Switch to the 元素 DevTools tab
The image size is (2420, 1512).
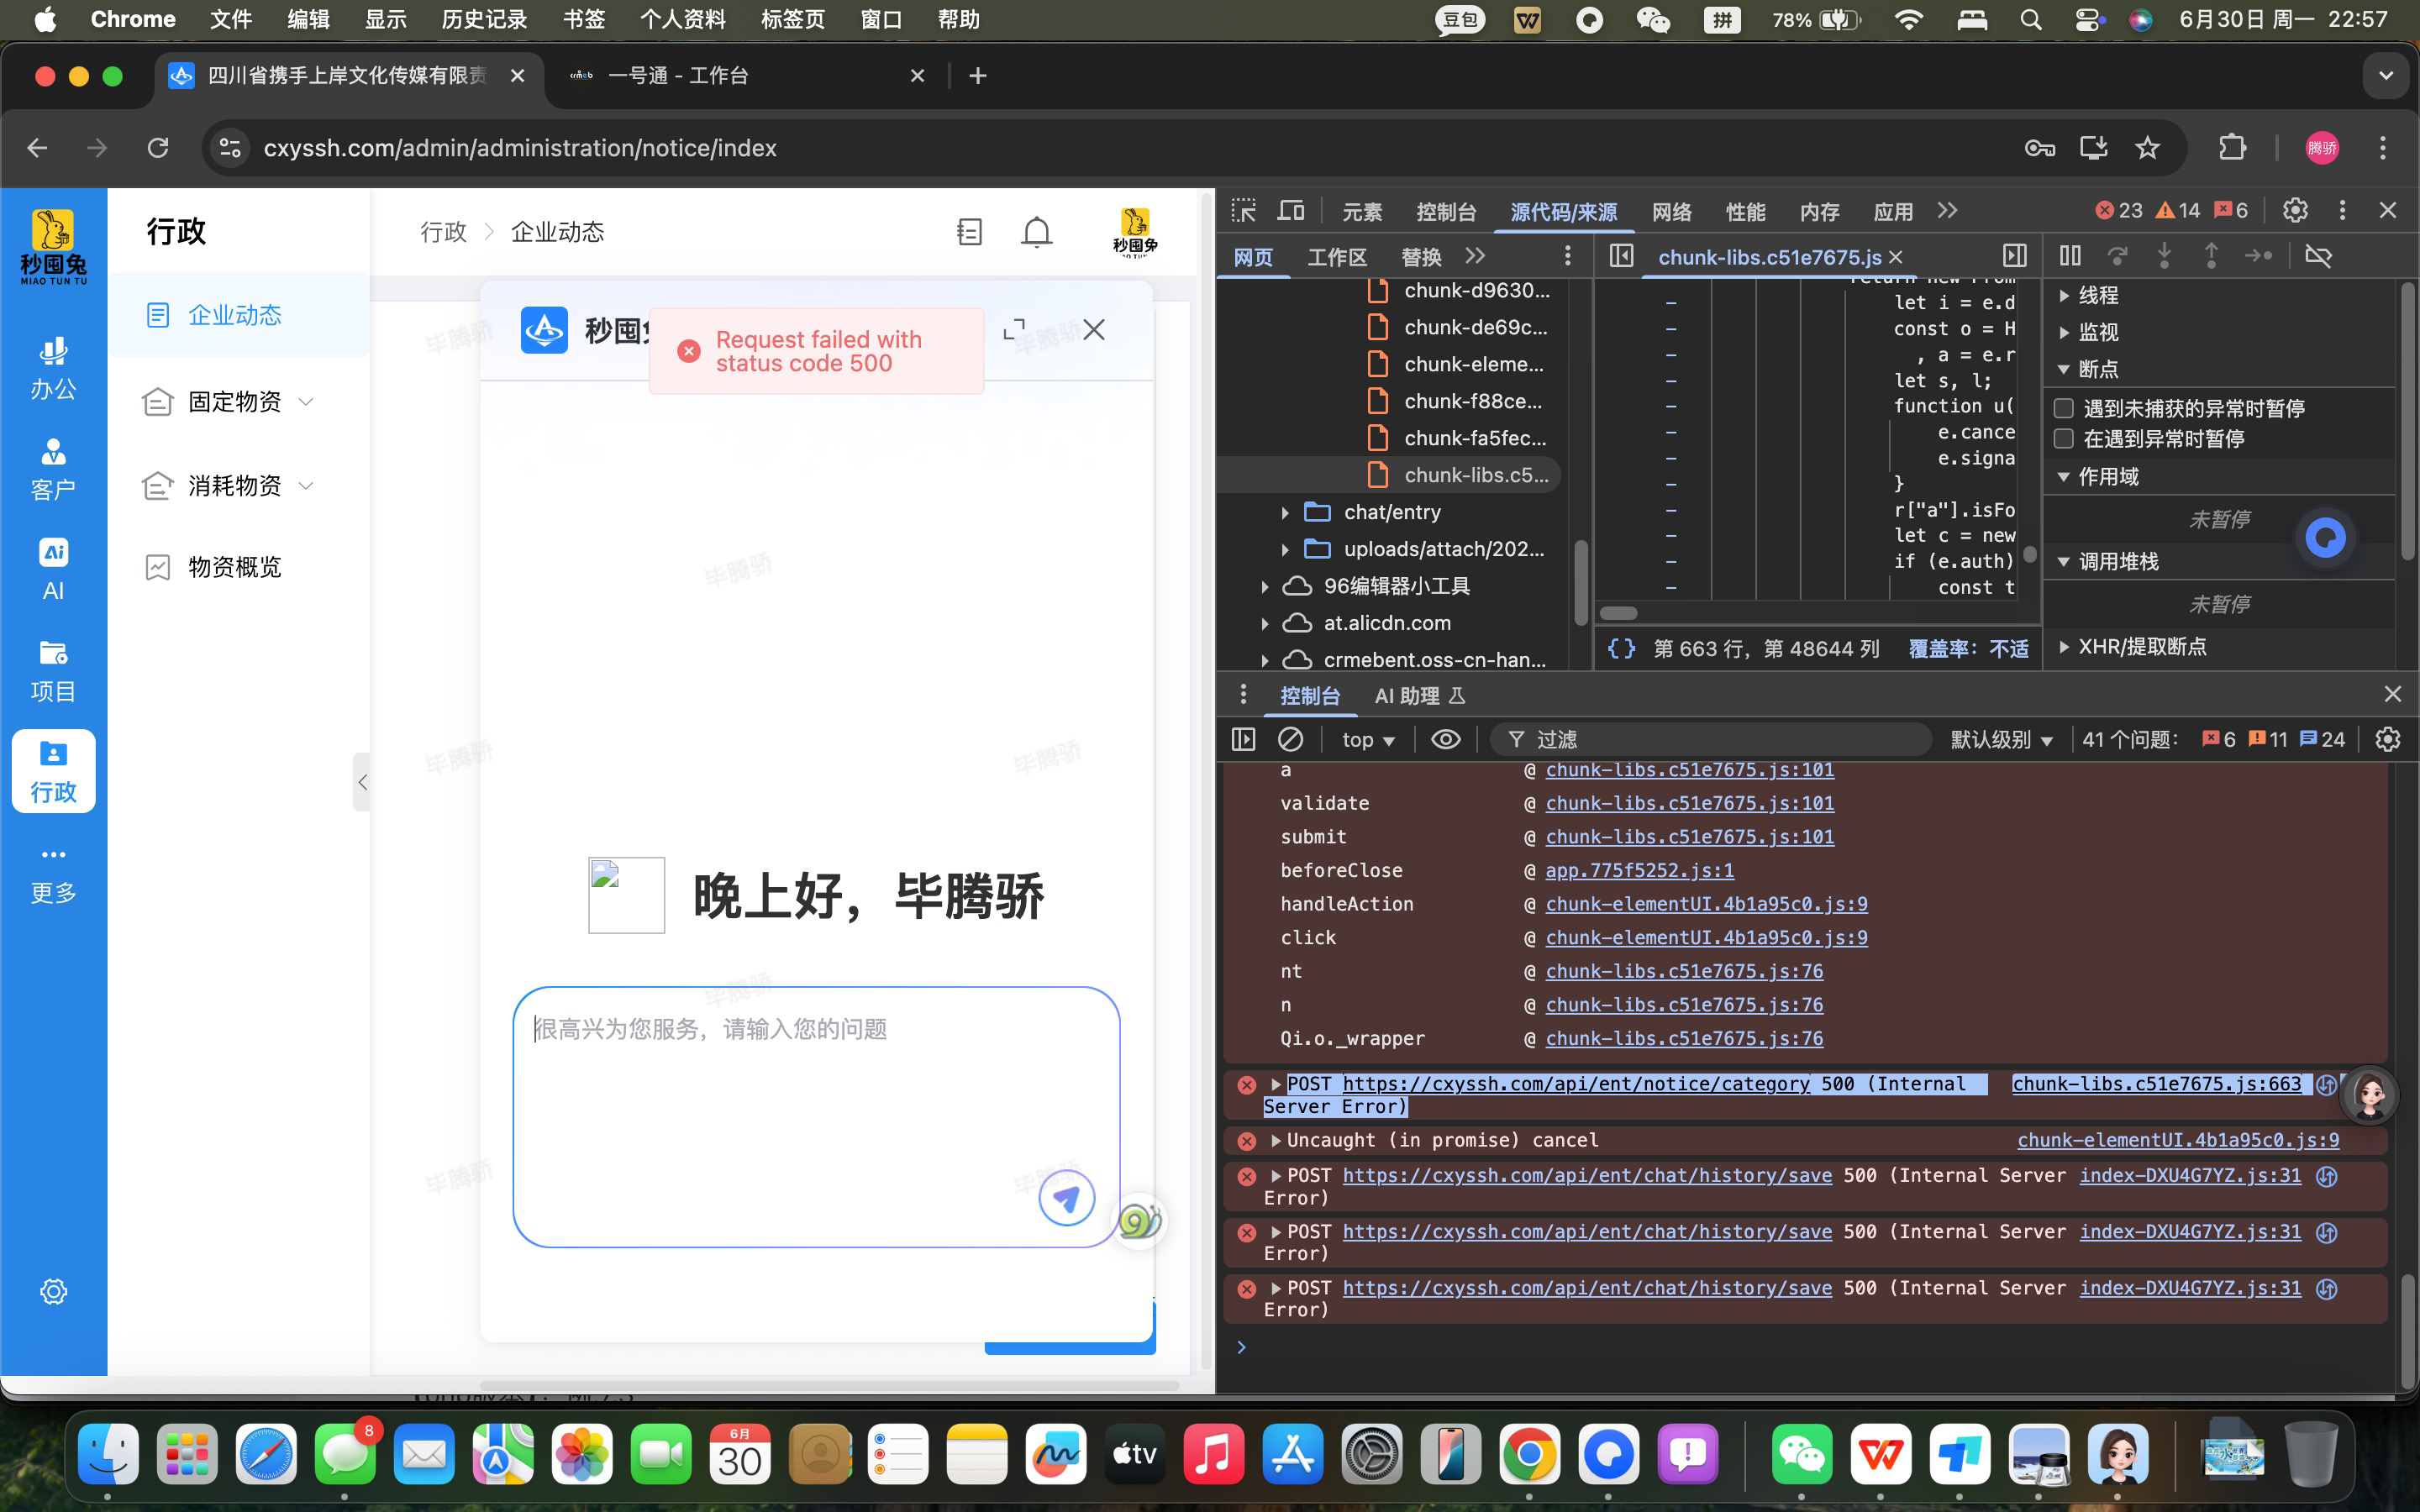click(1362, 211)
